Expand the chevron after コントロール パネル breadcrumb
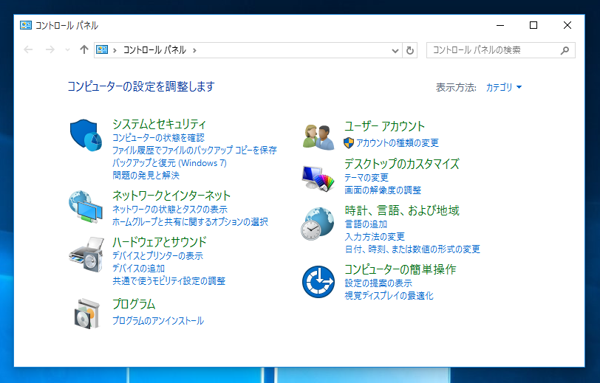600x383 pixels. (x=194, y=51)
